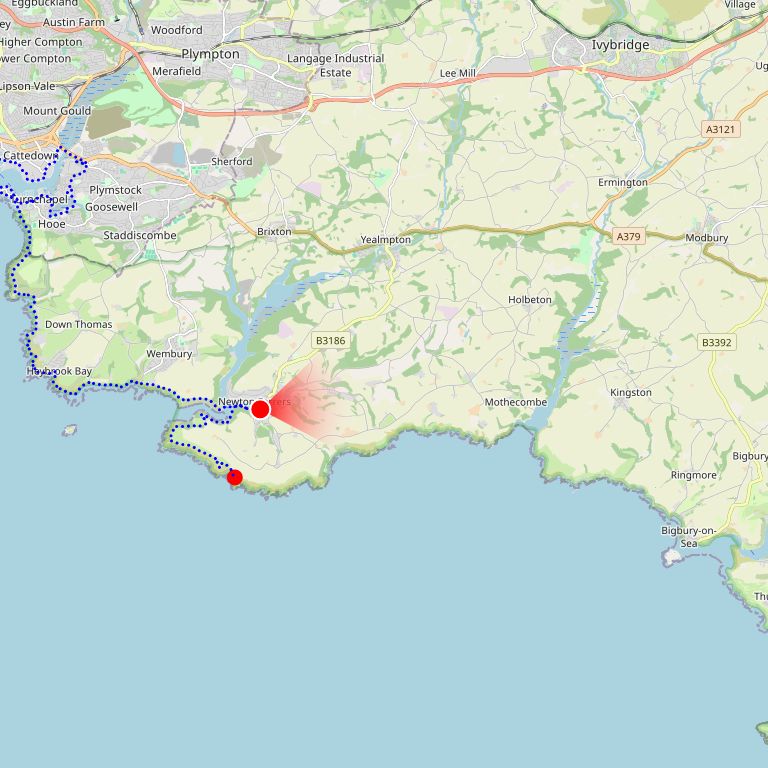Click the large red marker at Newton Ferrers
The image size is (768, 768).
pyautogui.click(x=260, y=409)
